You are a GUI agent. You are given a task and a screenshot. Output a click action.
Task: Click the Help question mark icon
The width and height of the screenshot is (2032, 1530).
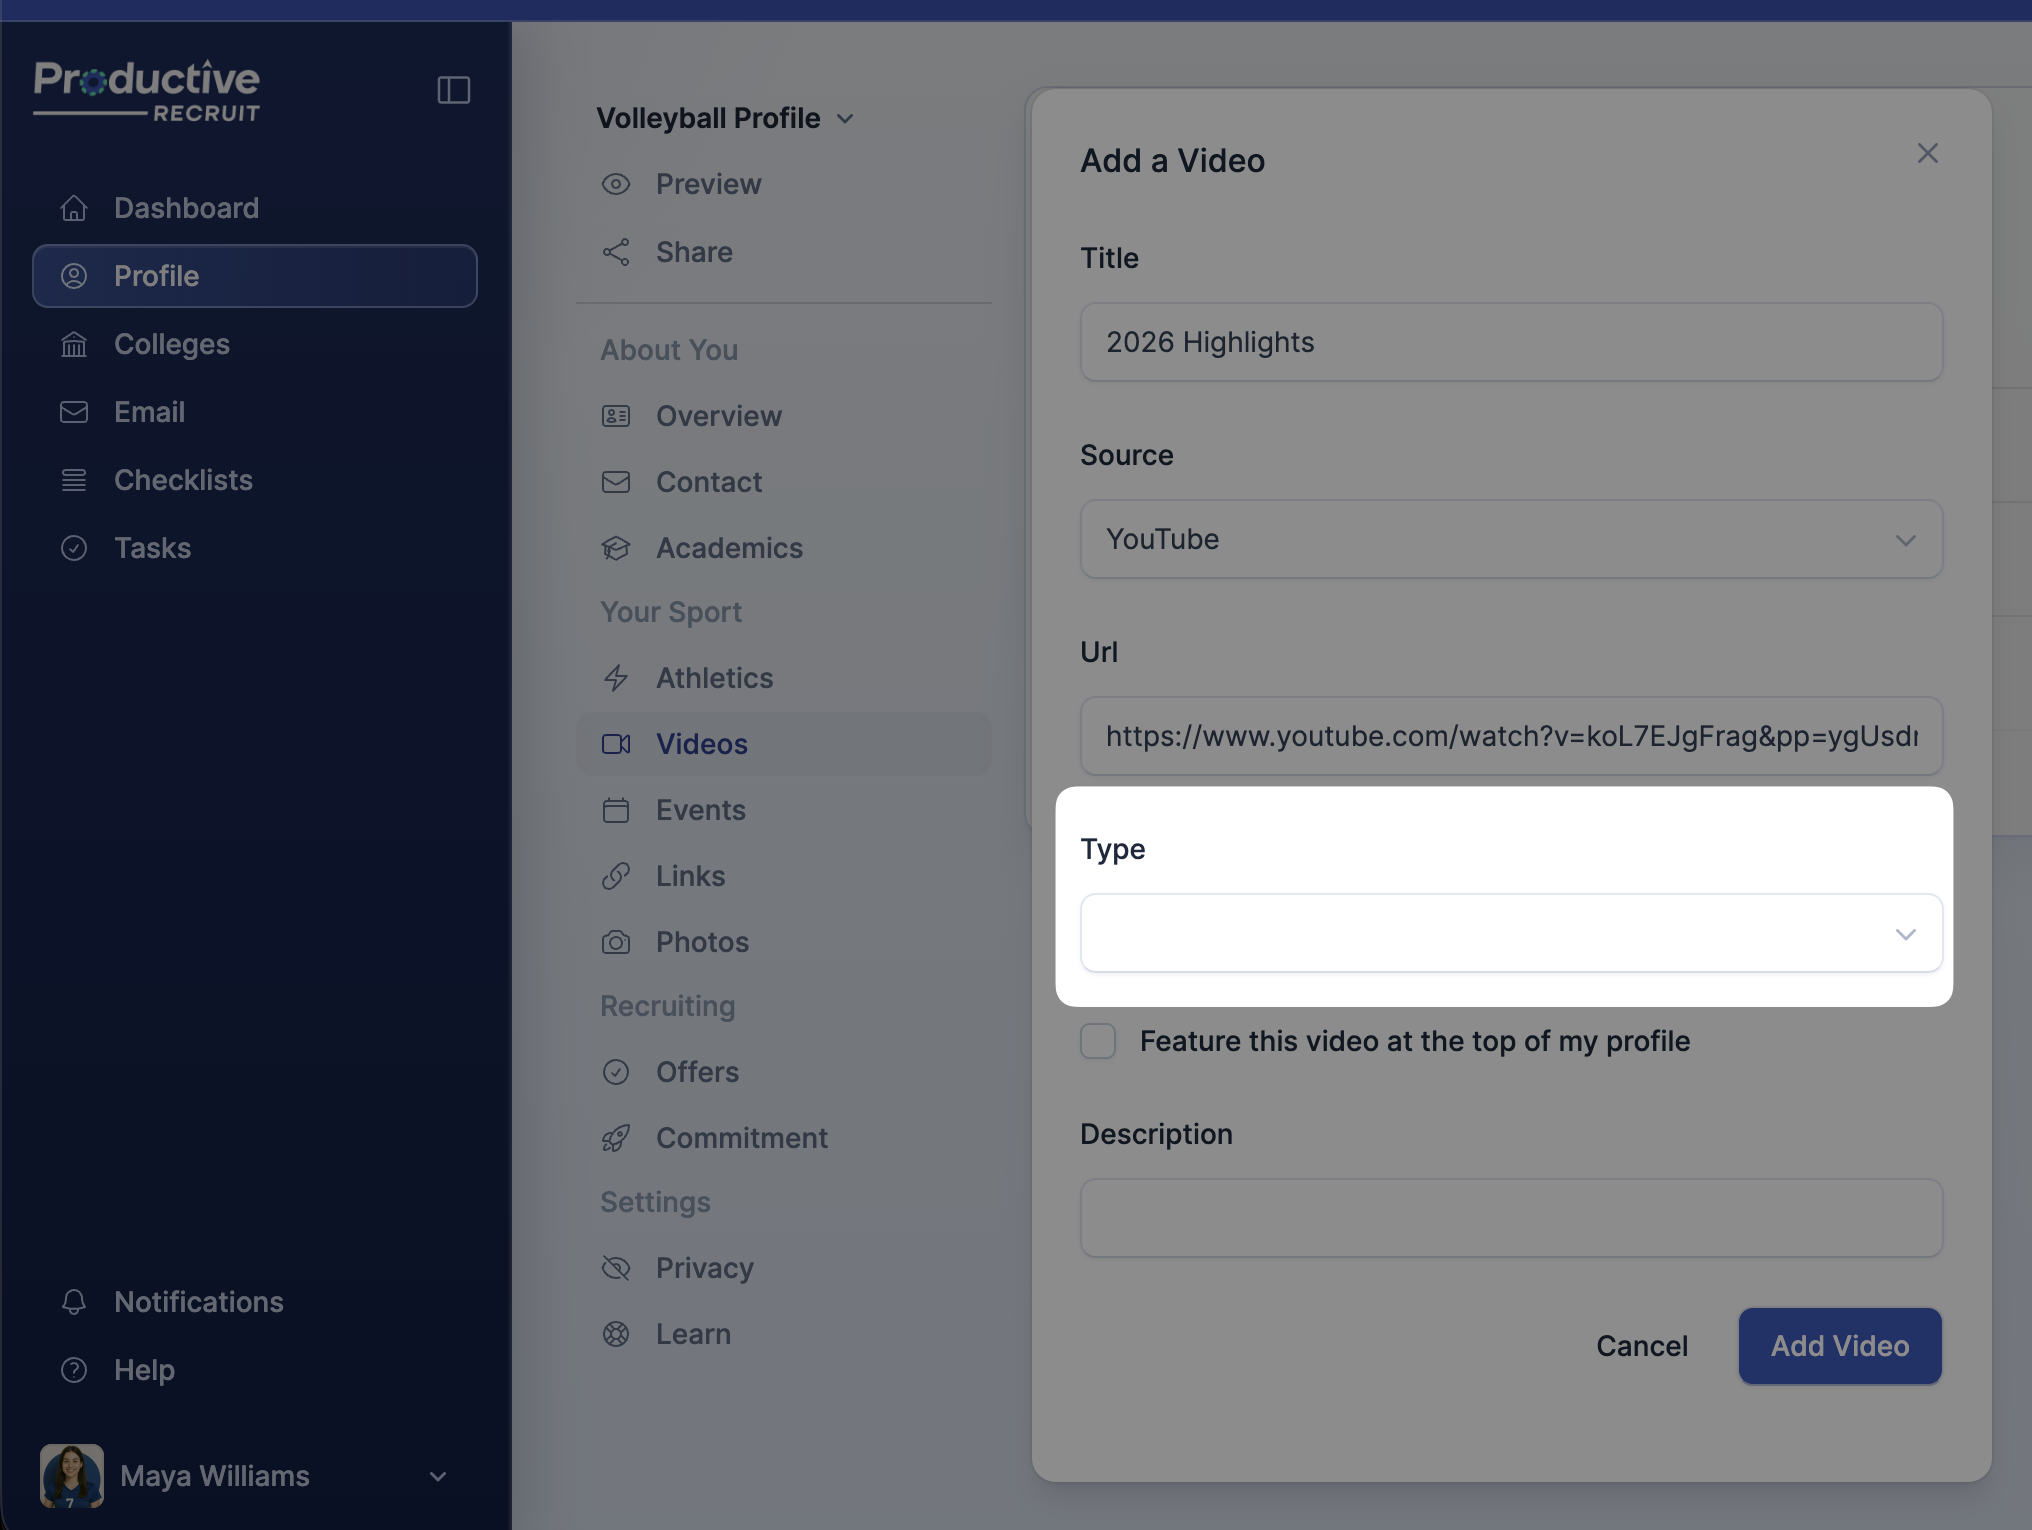click(x=74, y=1370)
